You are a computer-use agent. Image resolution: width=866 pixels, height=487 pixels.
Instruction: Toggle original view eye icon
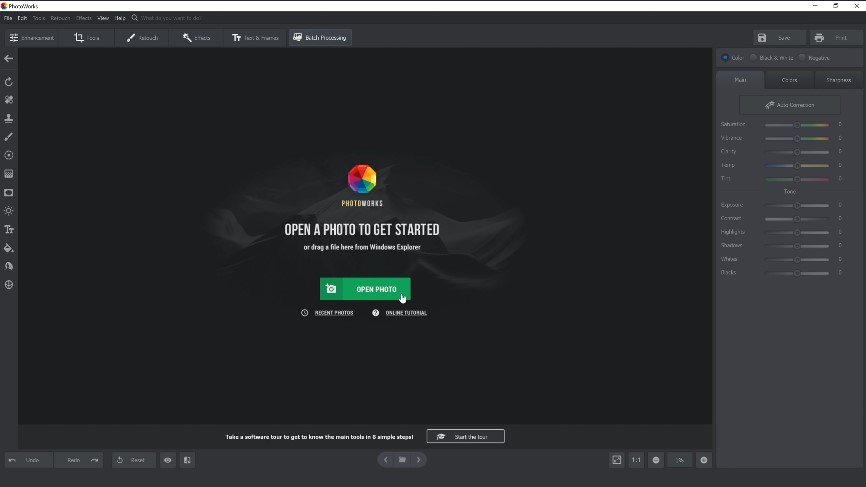168,460
